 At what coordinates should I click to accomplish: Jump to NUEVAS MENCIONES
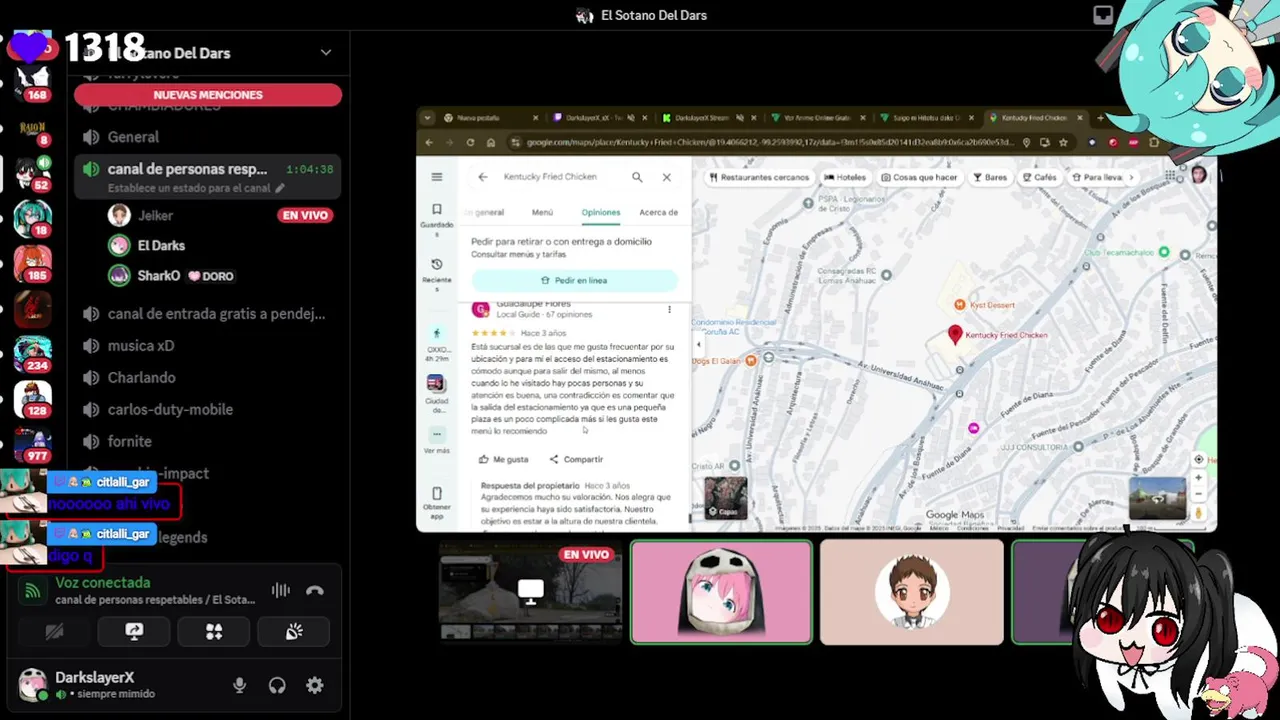[x=208, y=95]
